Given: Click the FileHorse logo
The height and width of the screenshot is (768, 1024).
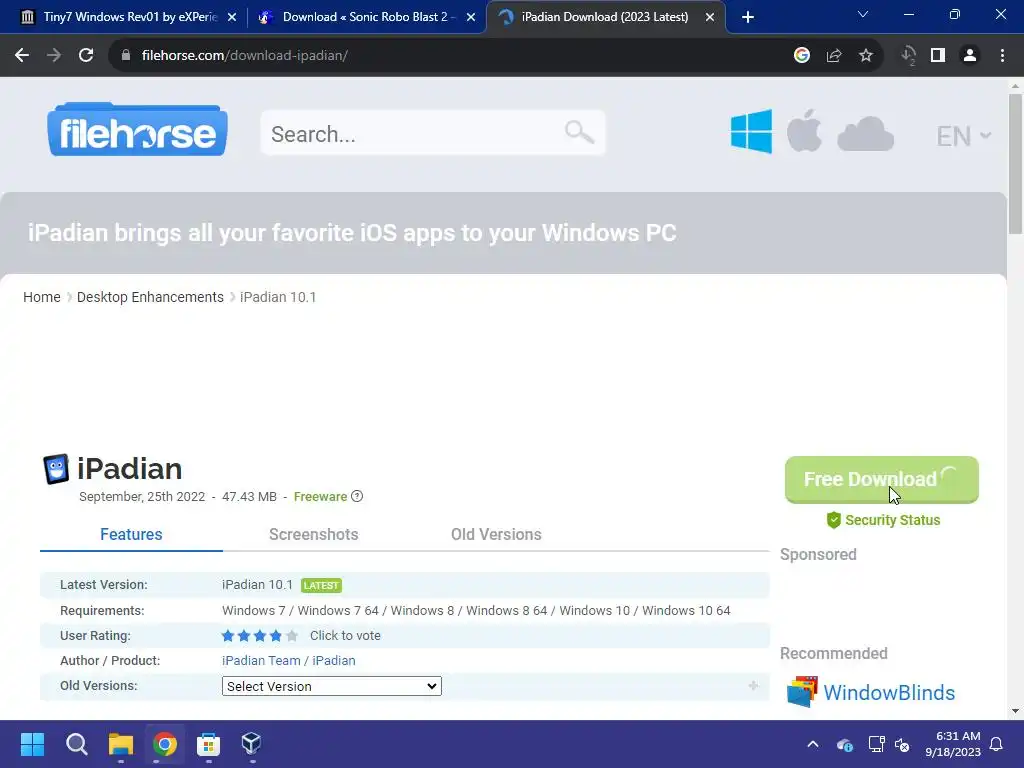Looking at the screenshot, I should [x=137, y=129].
